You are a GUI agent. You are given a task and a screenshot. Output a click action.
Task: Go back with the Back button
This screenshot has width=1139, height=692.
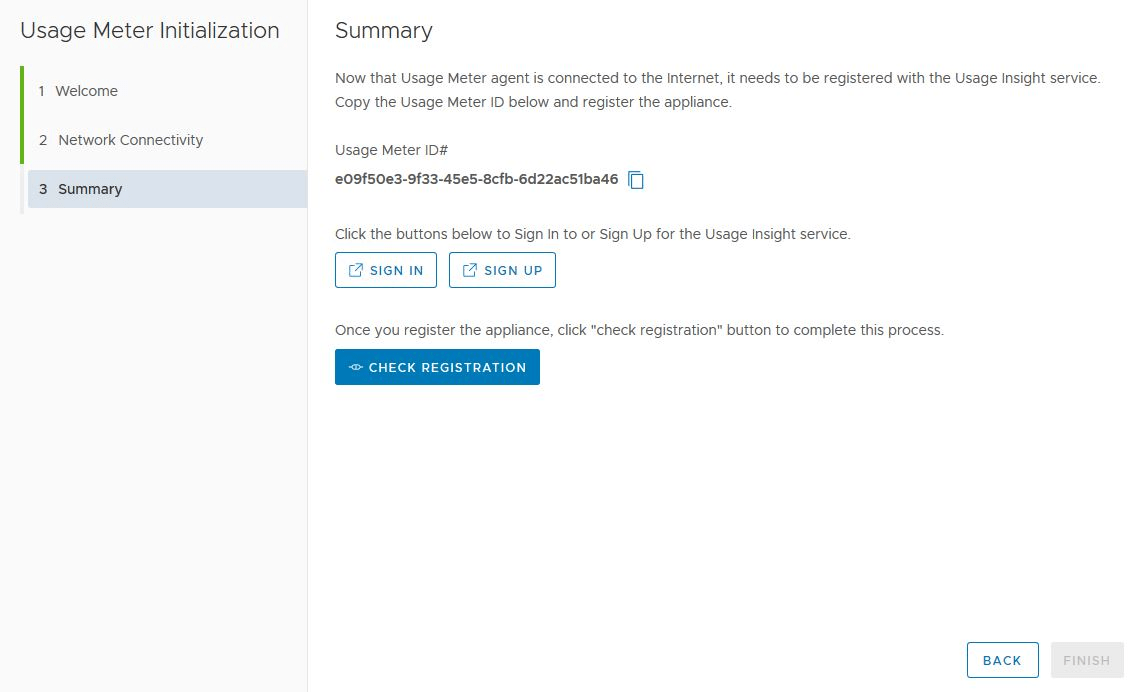(1002, 660)
